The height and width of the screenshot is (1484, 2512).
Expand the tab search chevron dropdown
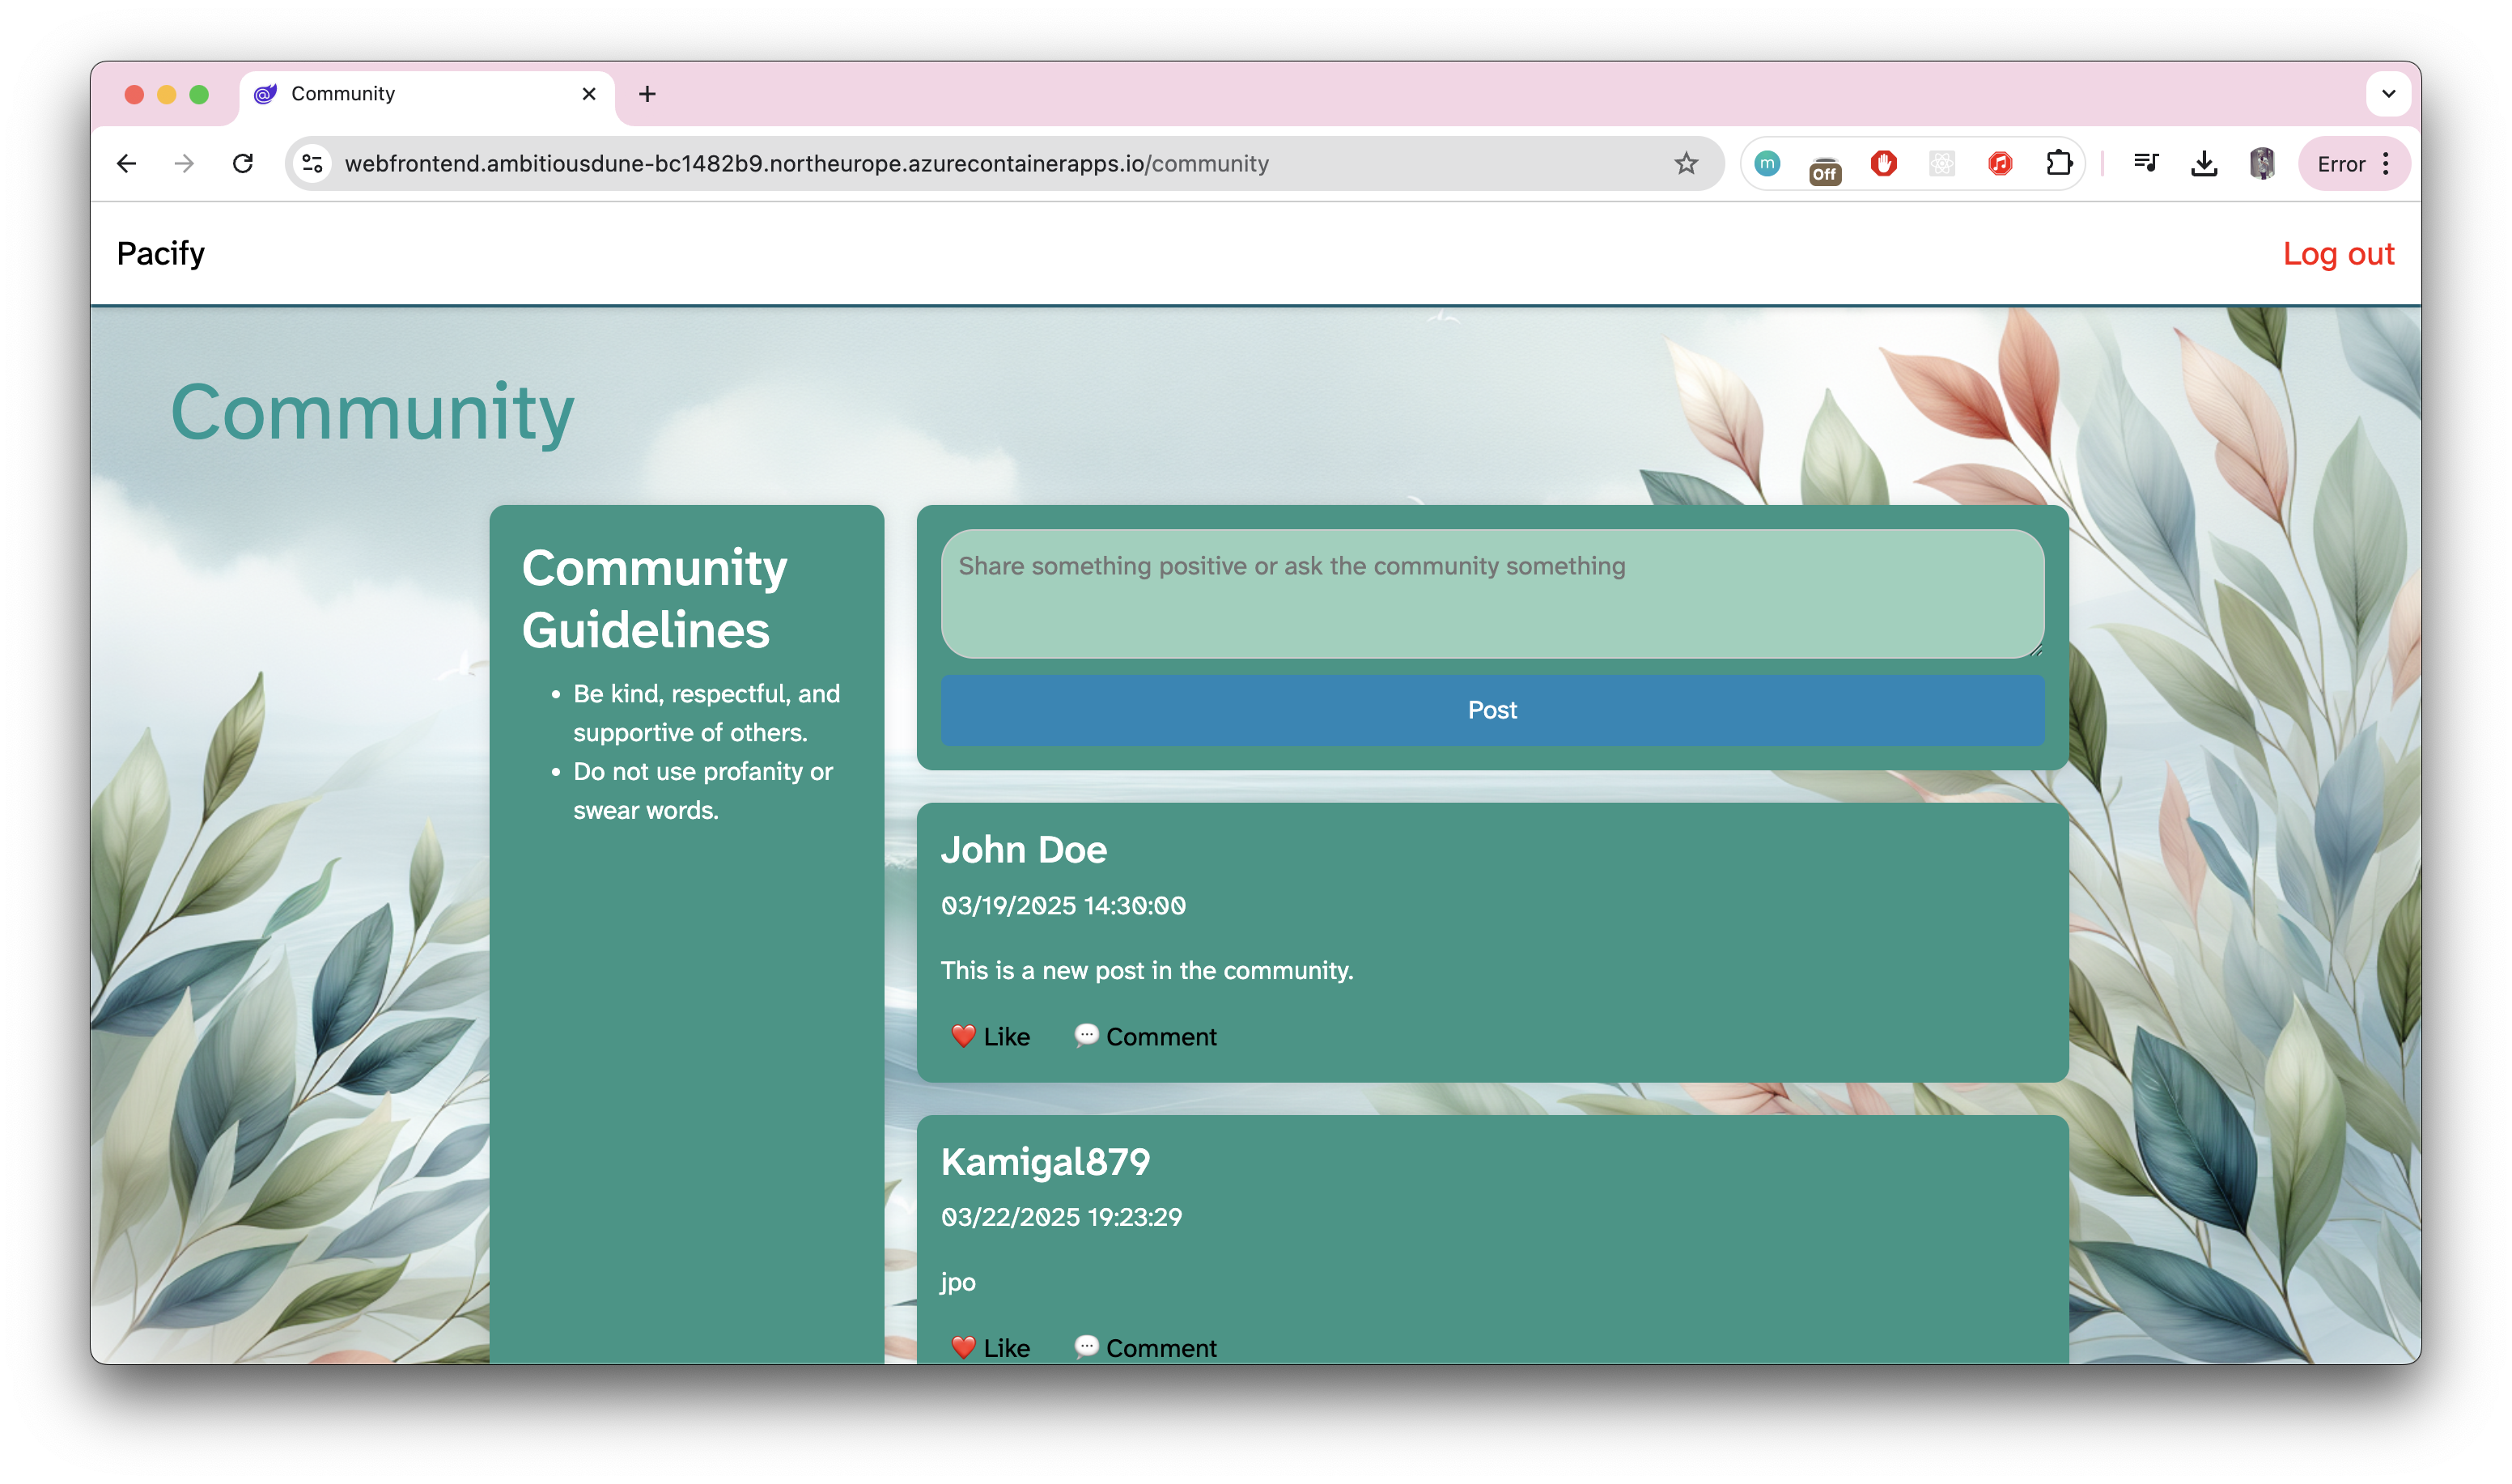[x=2388, y=94]
